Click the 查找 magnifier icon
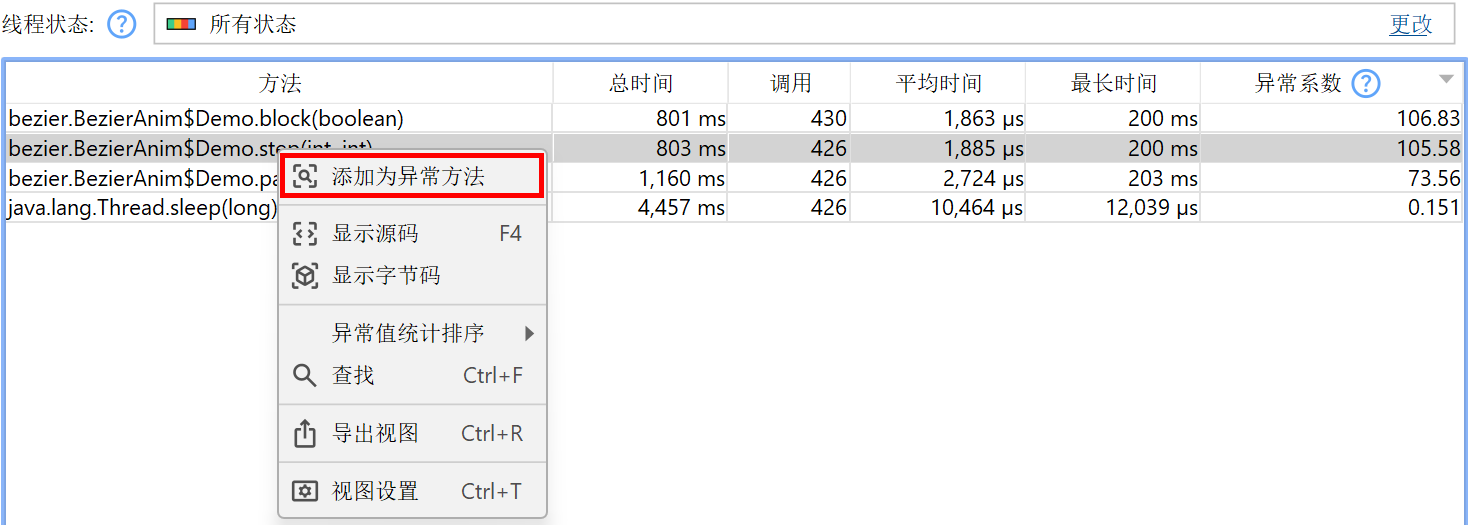This screenshot has width=1468, height=525. pos(305,376)
